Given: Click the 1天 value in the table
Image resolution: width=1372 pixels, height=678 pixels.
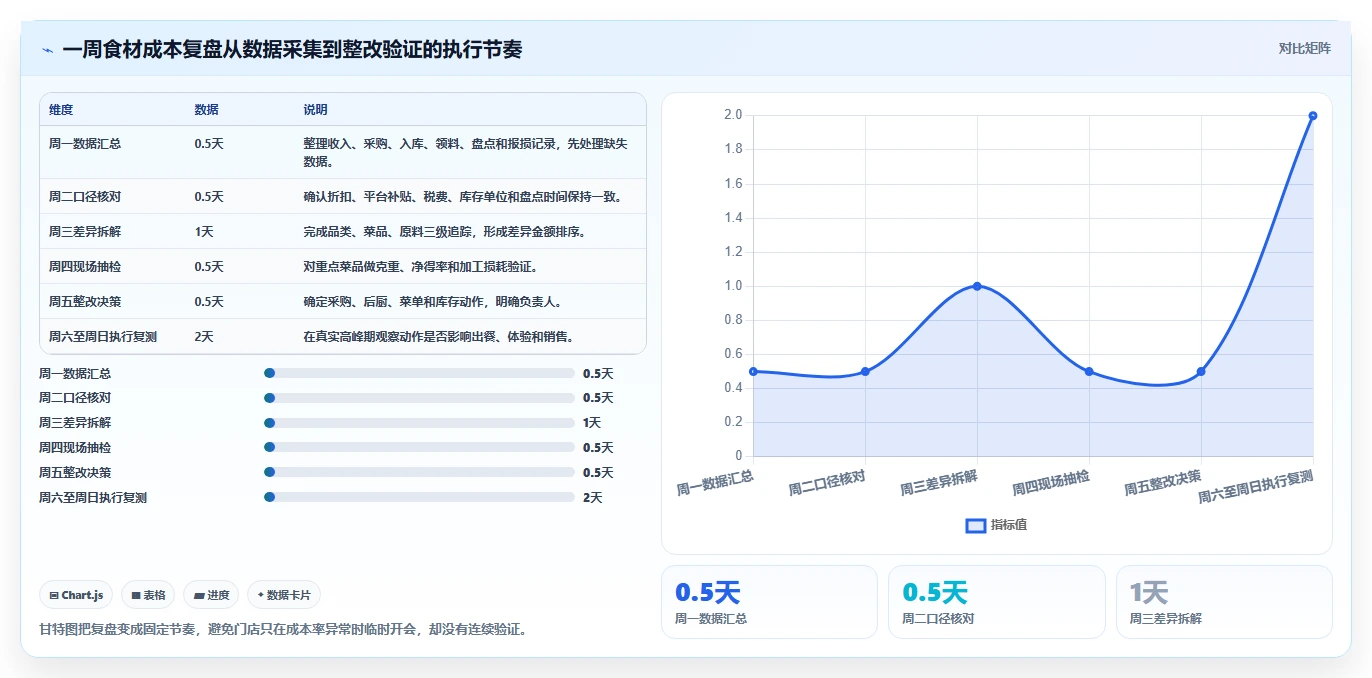Looking at the screenshot, I should [204, 232].
